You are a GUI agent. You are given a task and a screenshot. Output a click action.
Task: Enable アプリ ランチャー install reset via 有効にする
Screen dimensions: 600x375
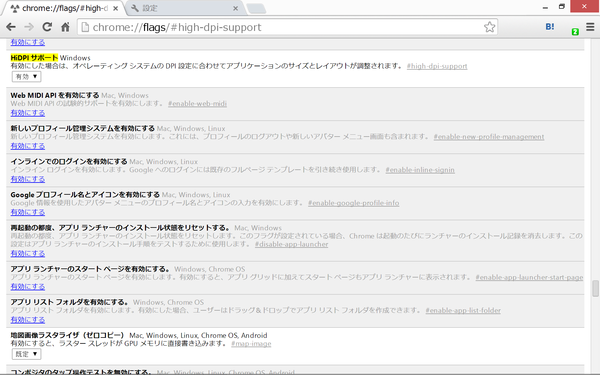pos(28,254)
